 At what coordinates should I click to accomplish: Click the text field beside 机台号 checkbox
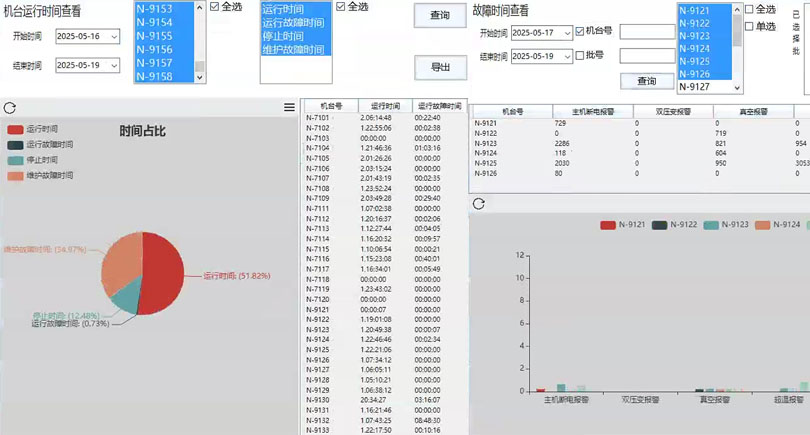647,32
